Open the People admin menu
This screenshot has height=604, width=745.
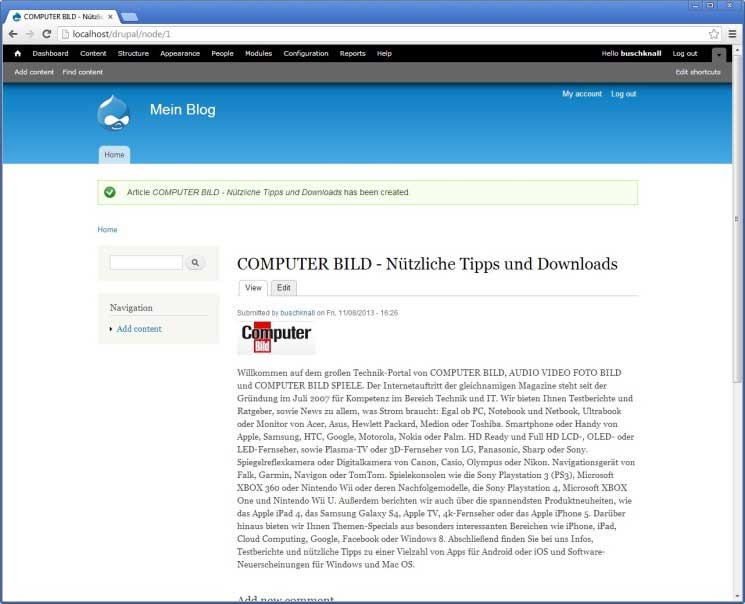[x=222, y=54]
